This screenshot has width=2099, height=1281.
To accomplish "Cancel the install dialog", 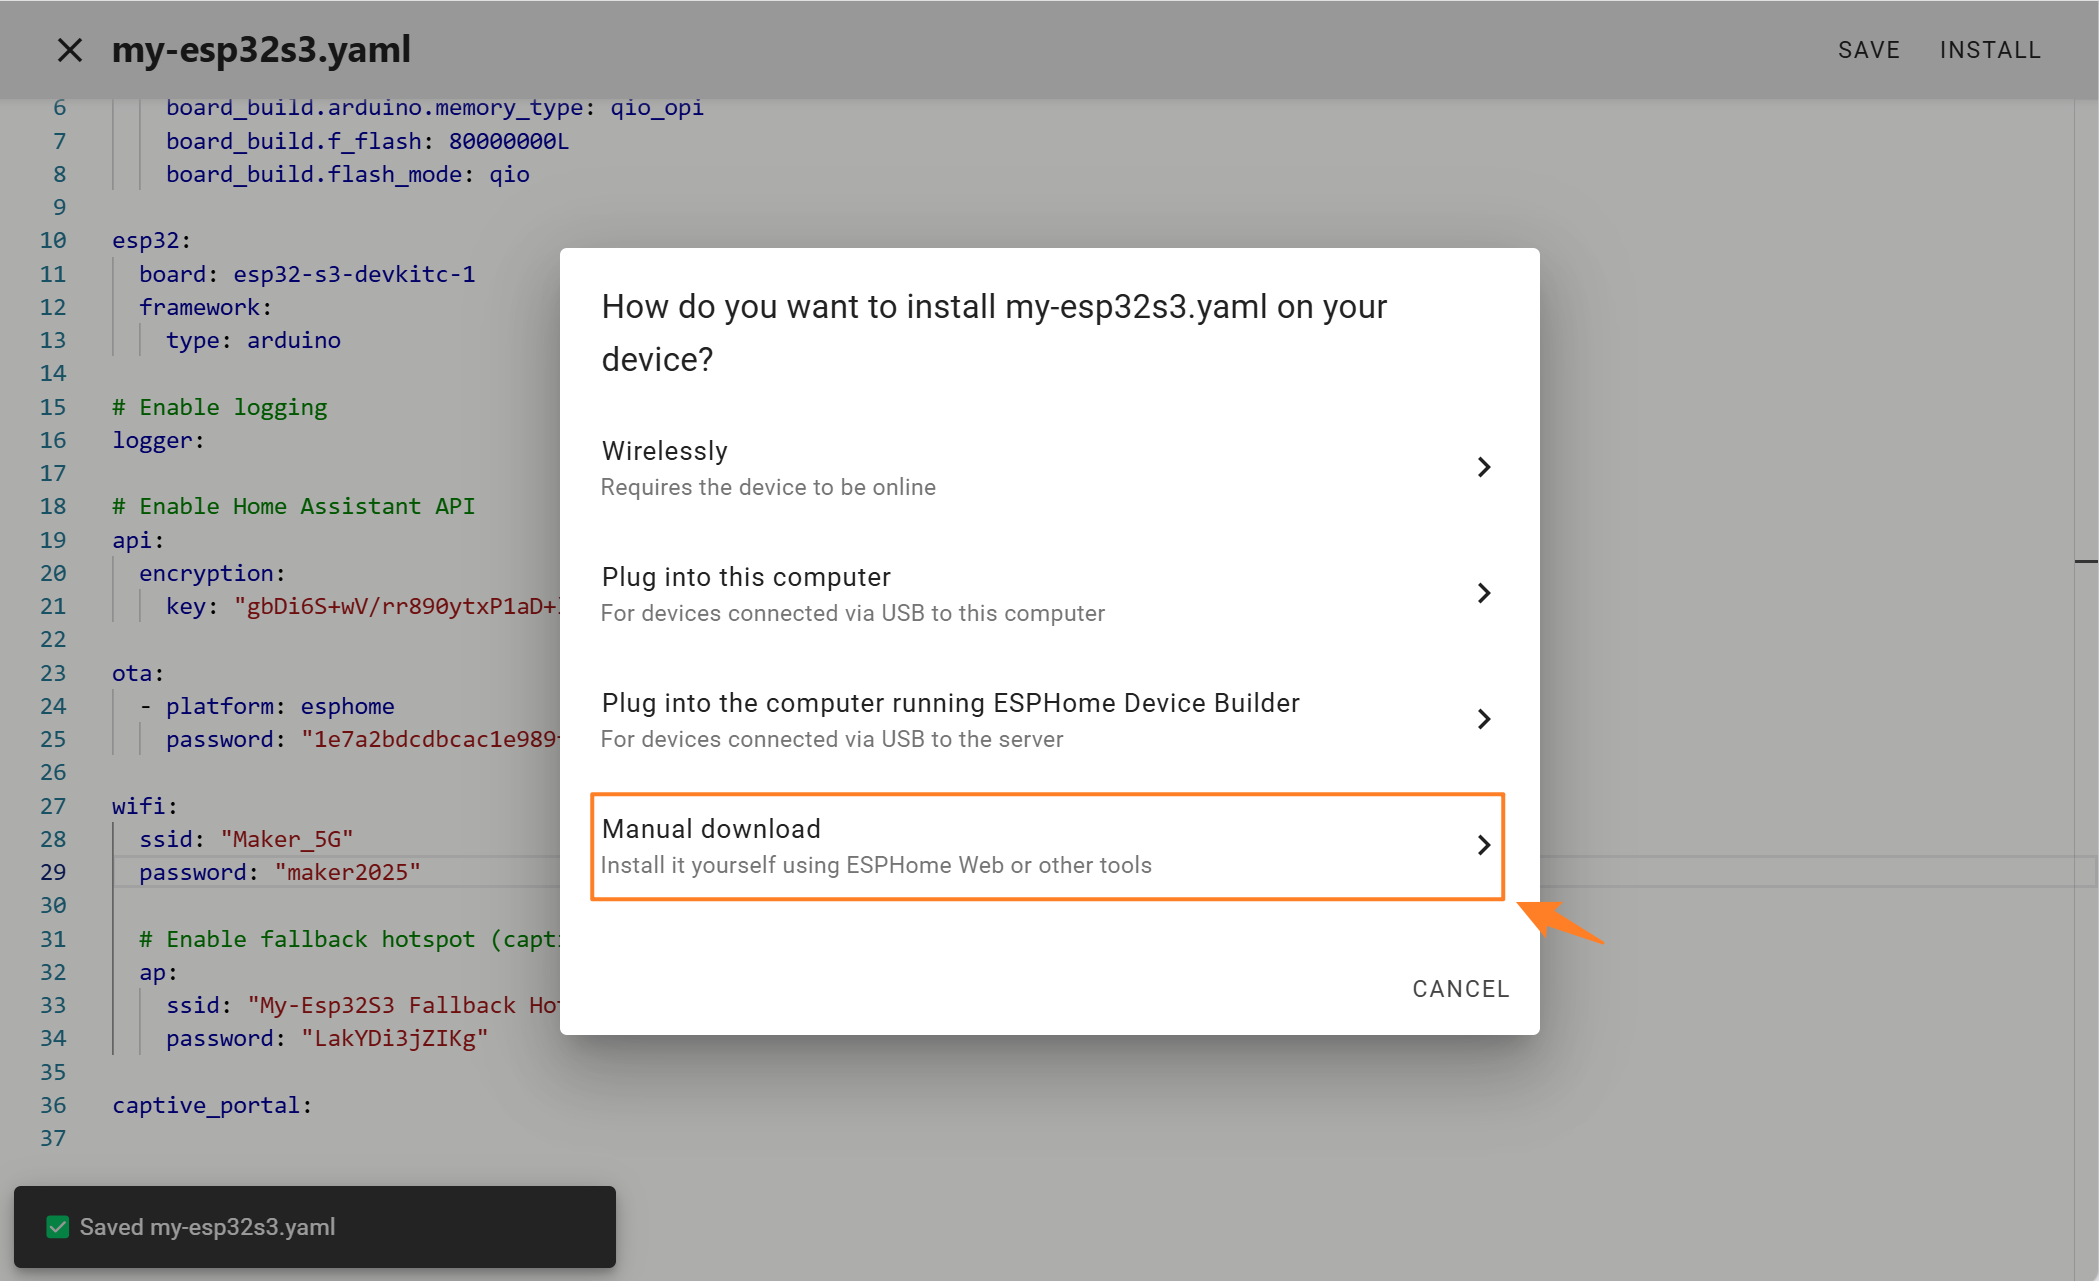I will (1460, 989).
